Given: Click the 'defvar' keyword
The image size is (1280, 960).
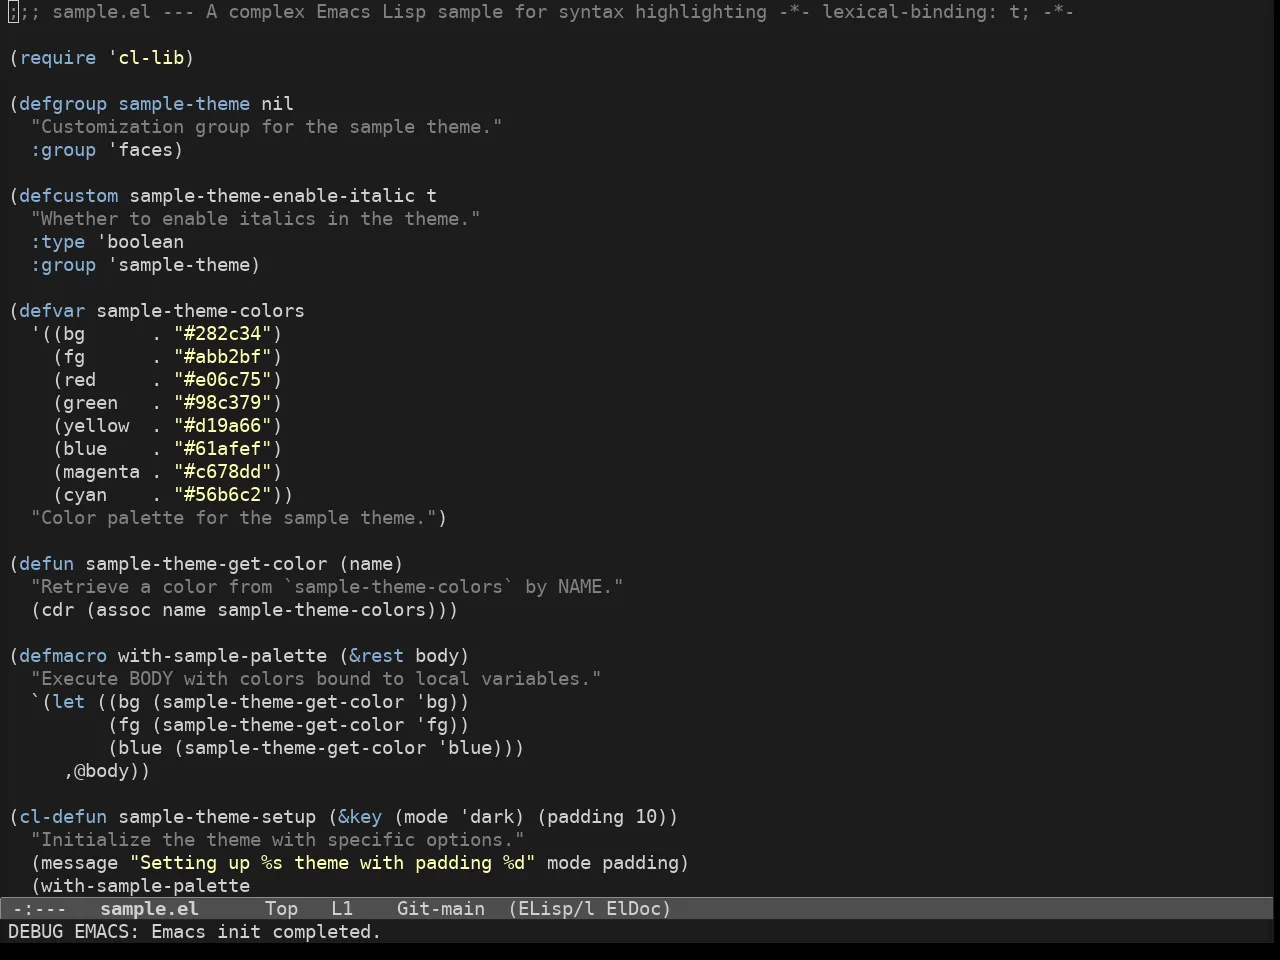Looking at the screenshot, I should click(52, 311).
